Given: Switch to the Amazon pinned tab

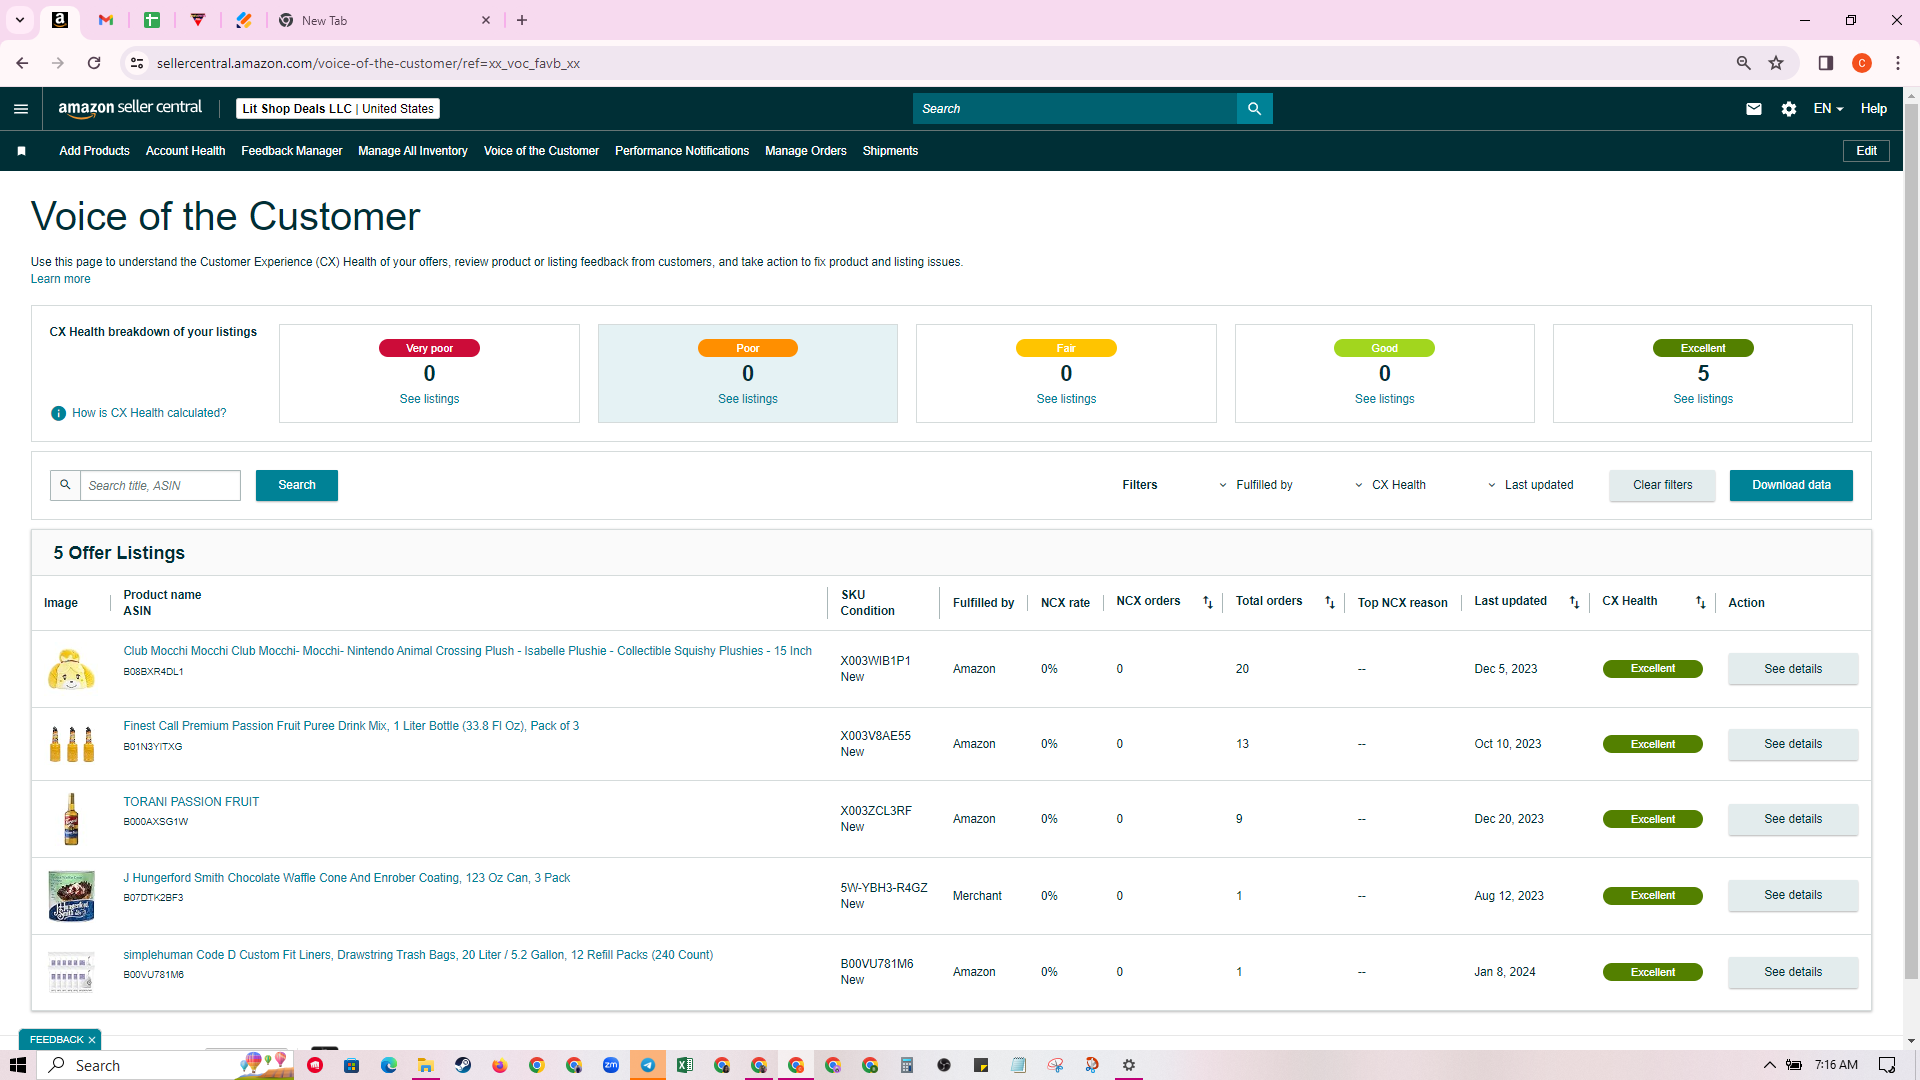Looking at the screenshot, I should pos(60,20).
